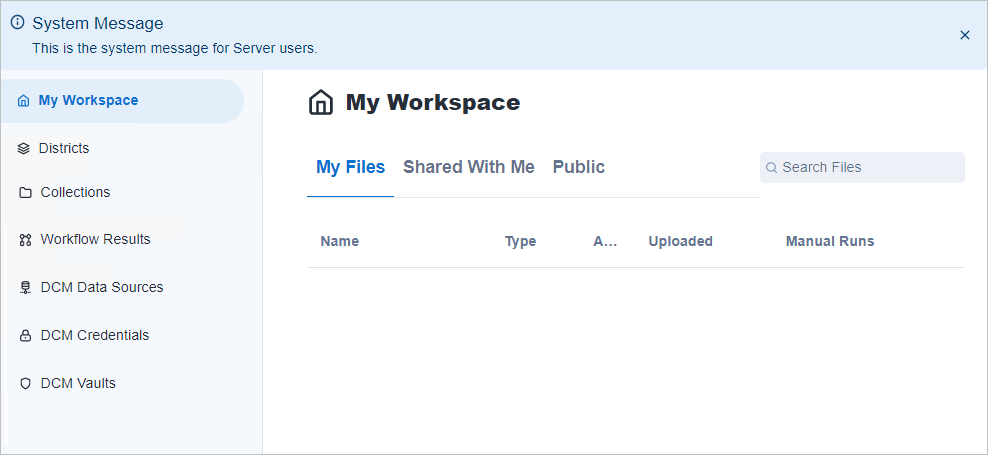Click the Workflow Results icon
The image size is (988, 455).
25,240
